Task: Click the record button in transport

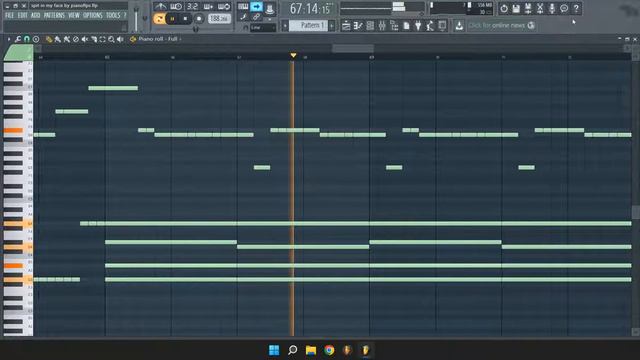Action: click(199, 19)
